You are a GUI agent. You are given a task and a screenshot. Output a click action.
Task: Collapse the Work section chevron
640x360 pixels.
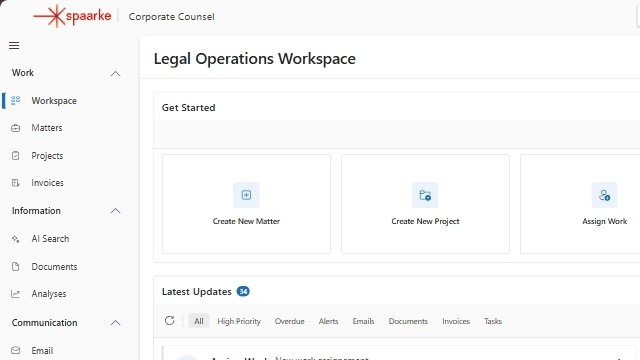pos(116,73)
